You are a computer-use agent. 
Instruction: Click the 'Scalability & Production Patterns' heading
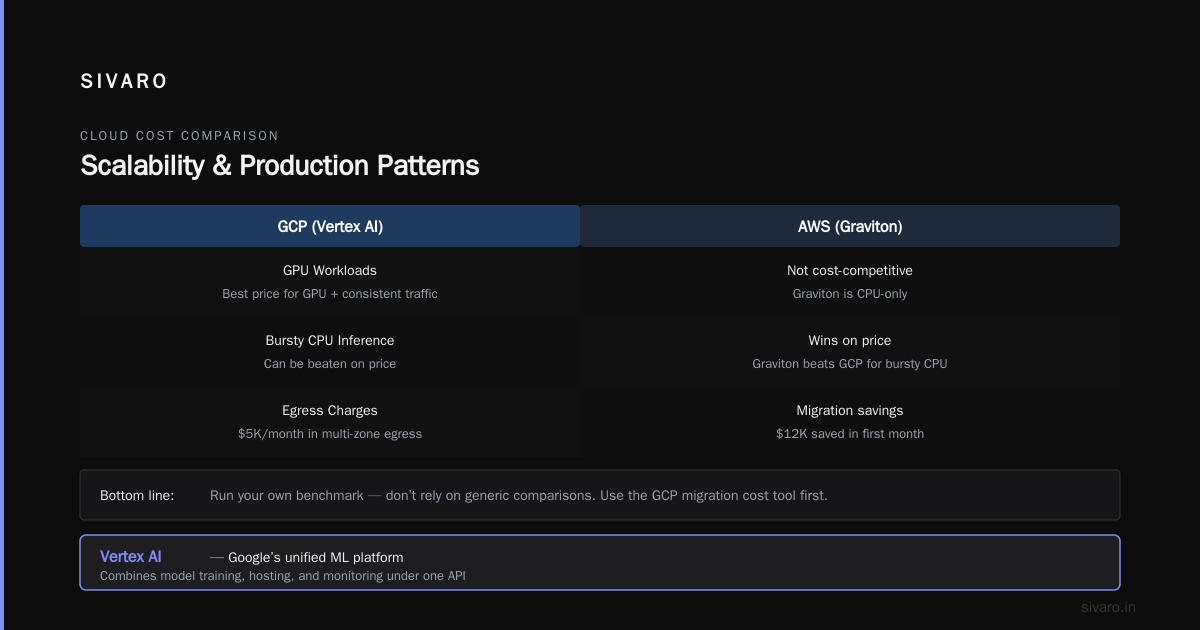tap(280, 165)
